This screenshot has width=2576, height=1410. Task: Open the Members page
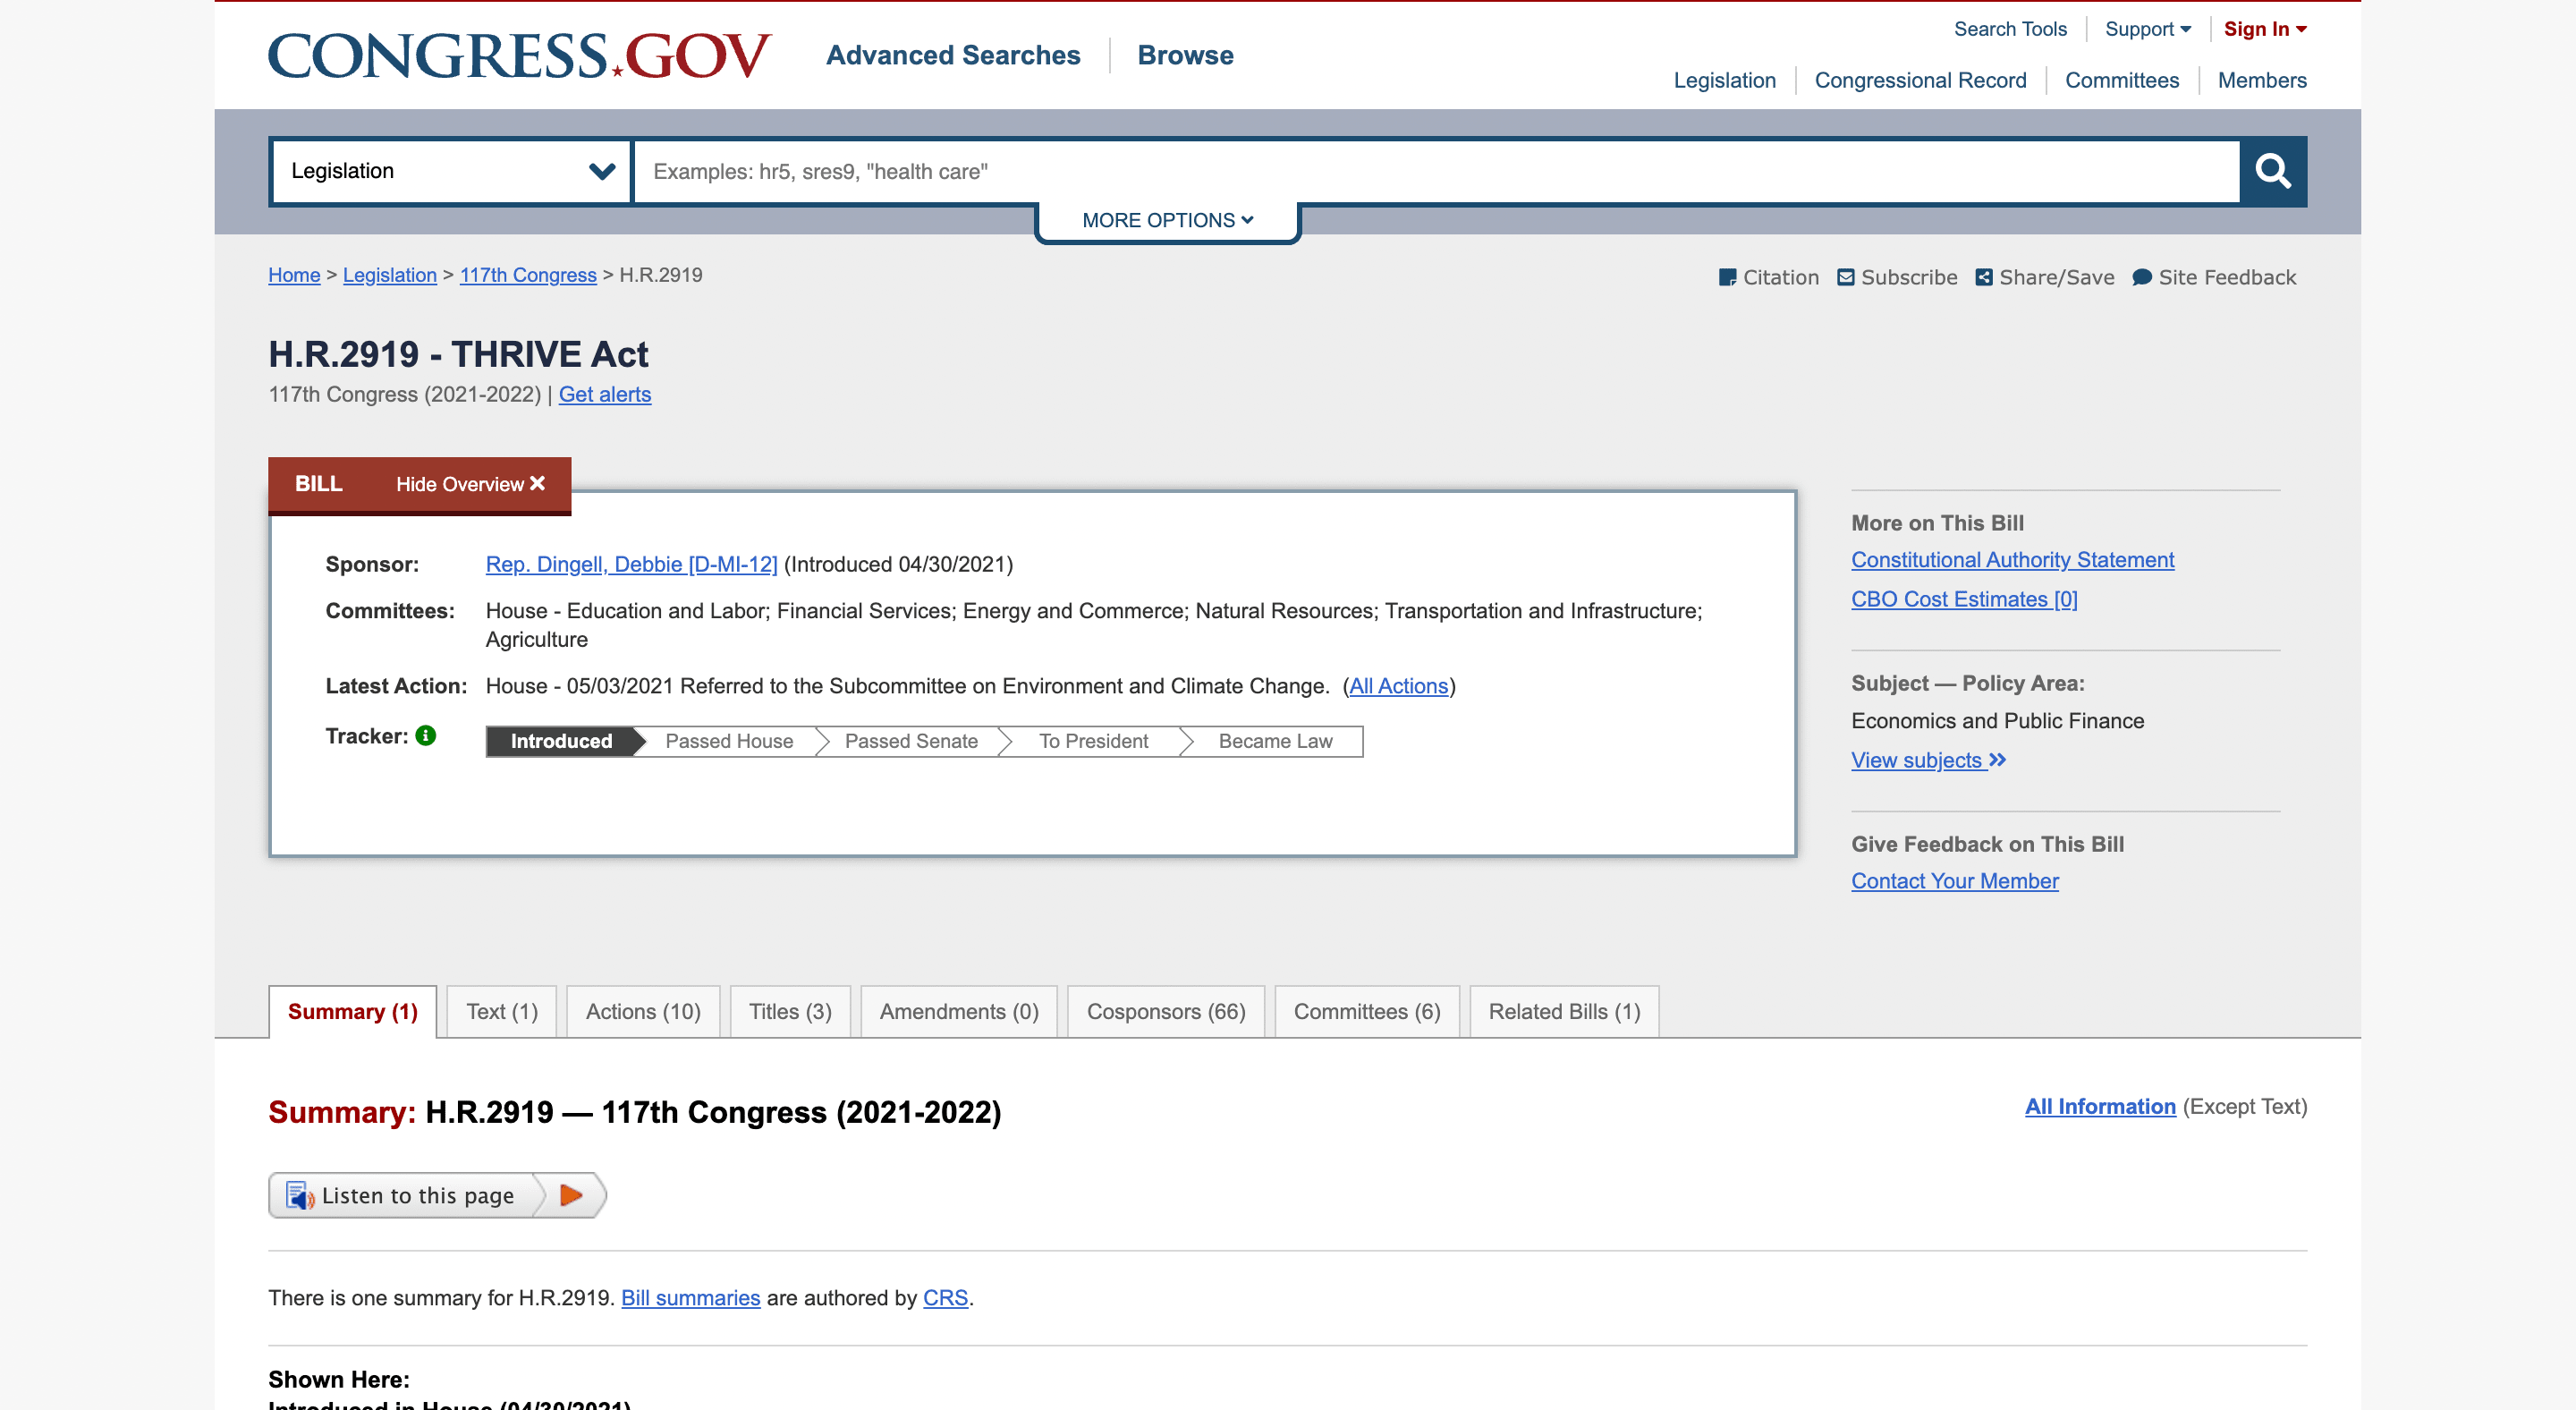point(2262,80)
